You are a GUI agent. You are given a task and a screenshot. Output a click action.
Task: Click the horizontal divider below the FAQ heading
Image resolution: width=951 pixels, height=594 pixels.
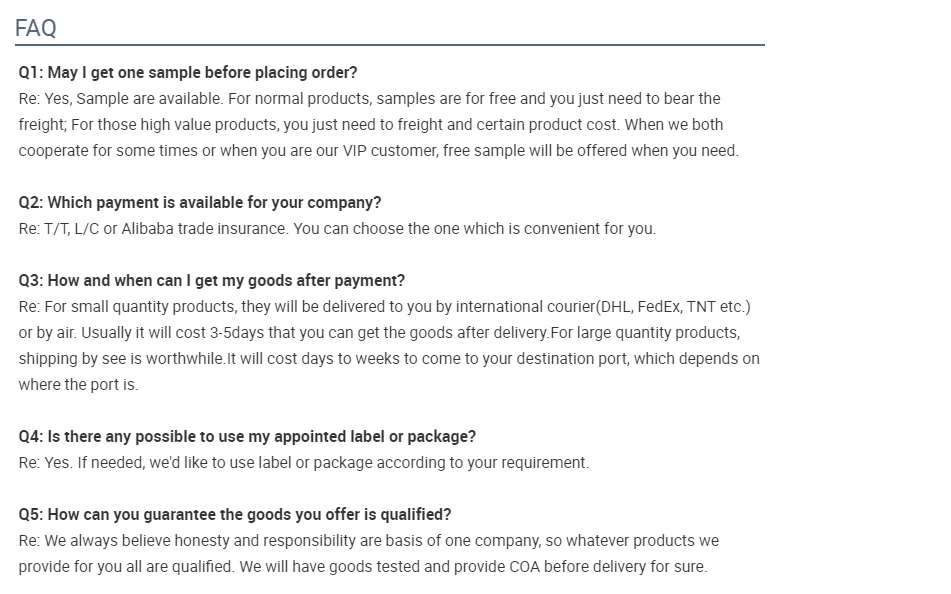390,45
